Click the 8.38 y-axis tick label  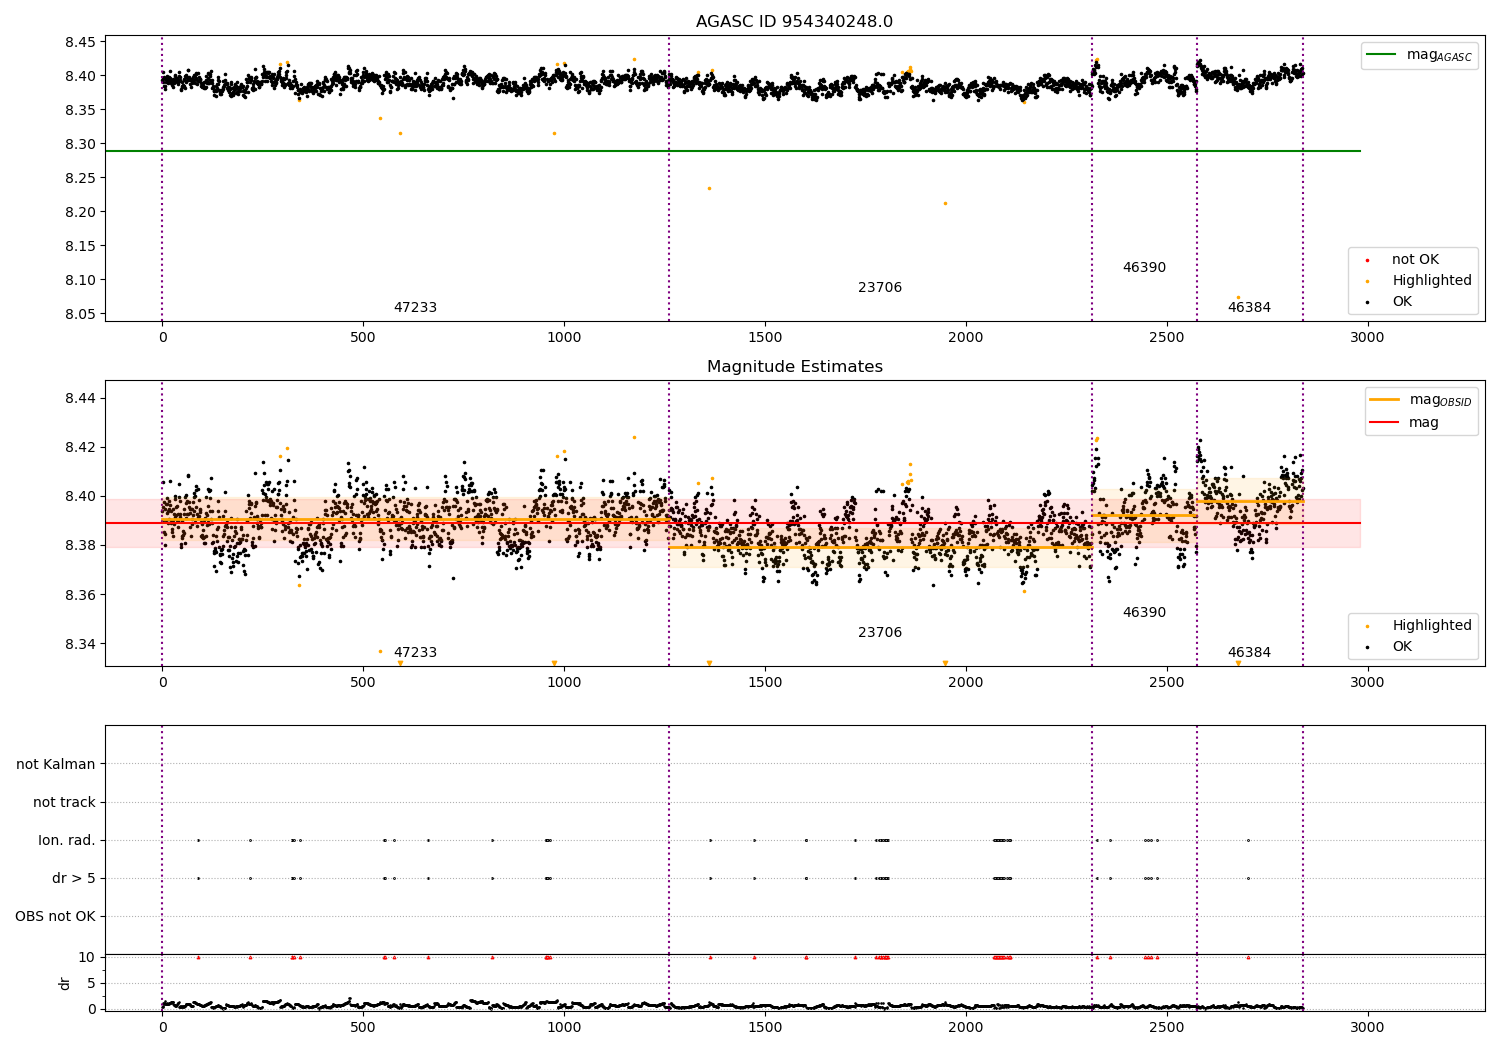(81, 546)
